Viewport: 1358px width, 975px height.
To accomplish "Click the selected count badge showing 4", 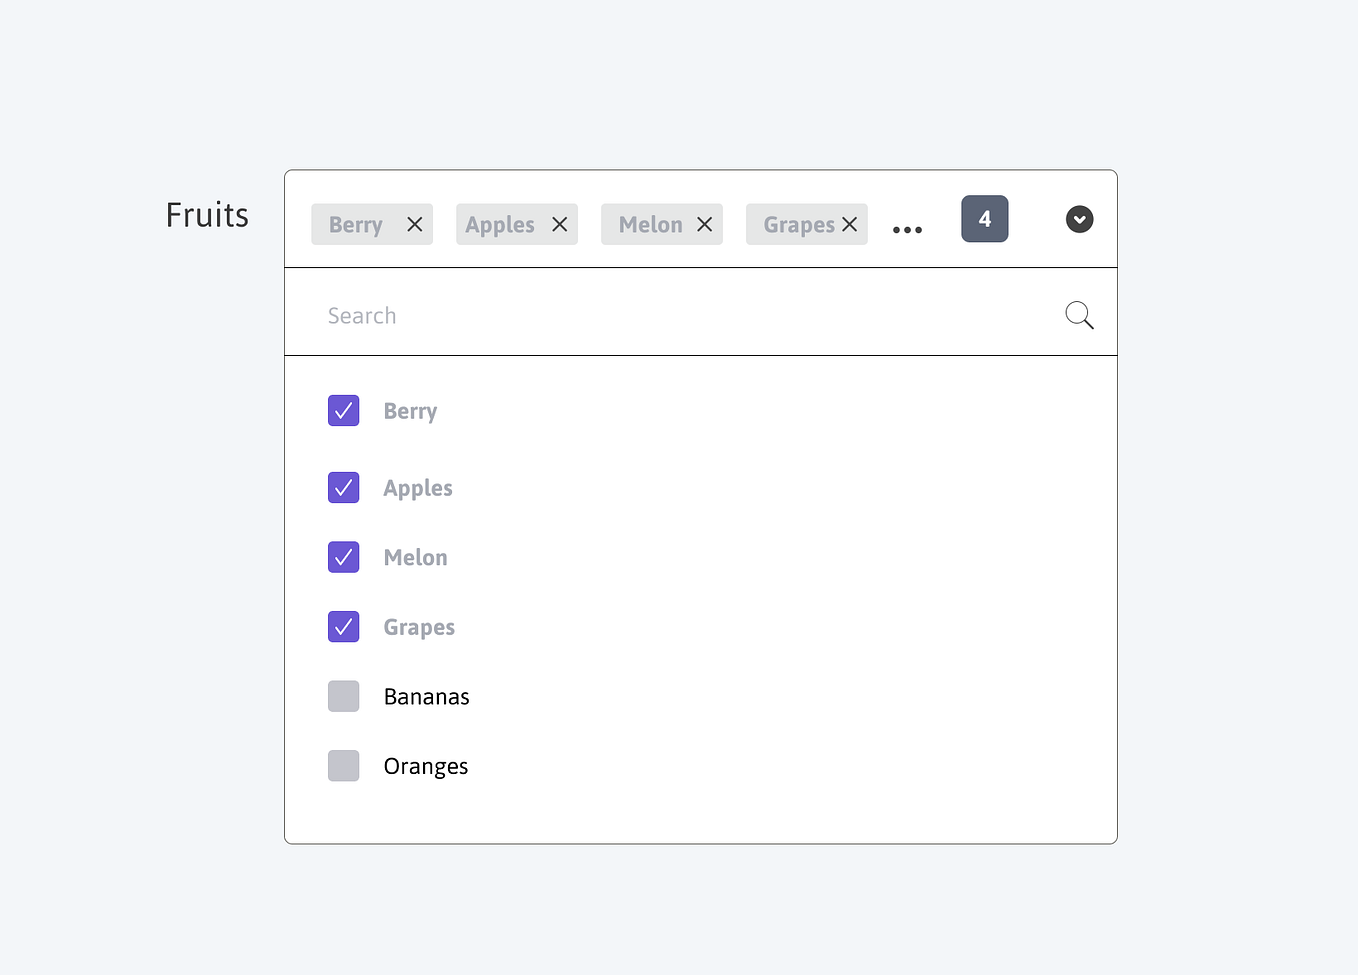I will 985,219.
